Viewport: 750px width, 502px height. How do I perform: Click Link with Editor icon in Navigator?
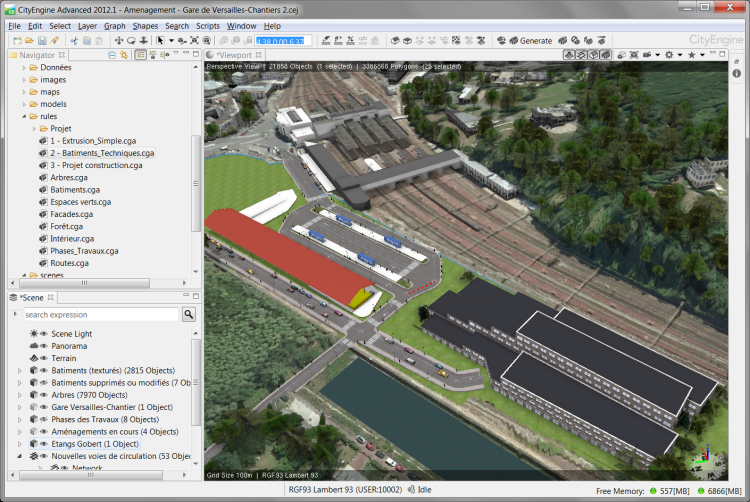pyautogui.click(x=124, y=55)
